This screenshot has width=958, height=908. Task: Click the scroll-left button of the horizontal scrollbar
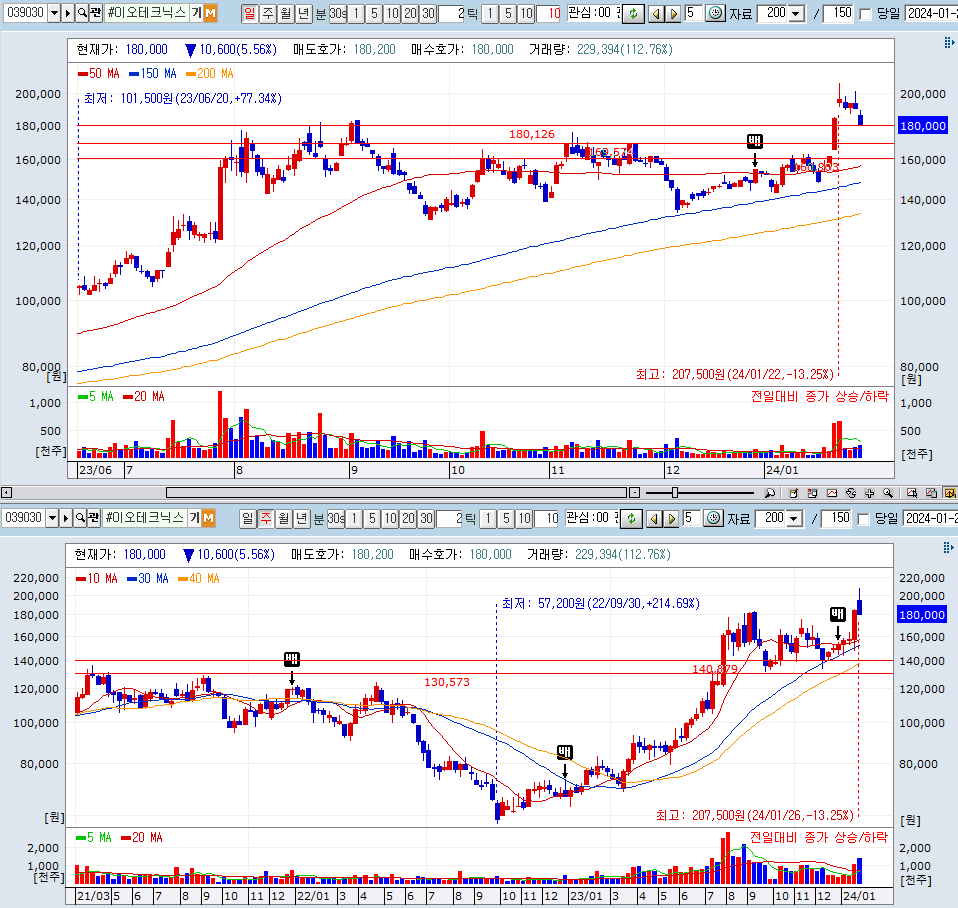(x=5, y=492)
